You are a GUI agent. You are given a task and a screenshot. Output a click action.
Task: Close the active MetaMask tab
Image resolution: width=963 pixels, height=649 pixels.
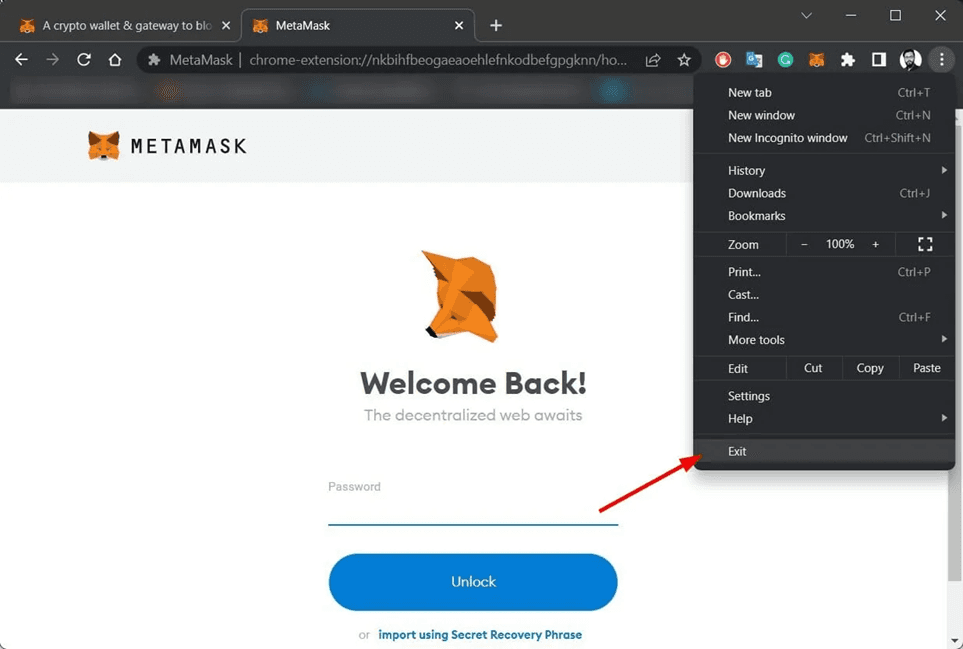click(459, 25)
